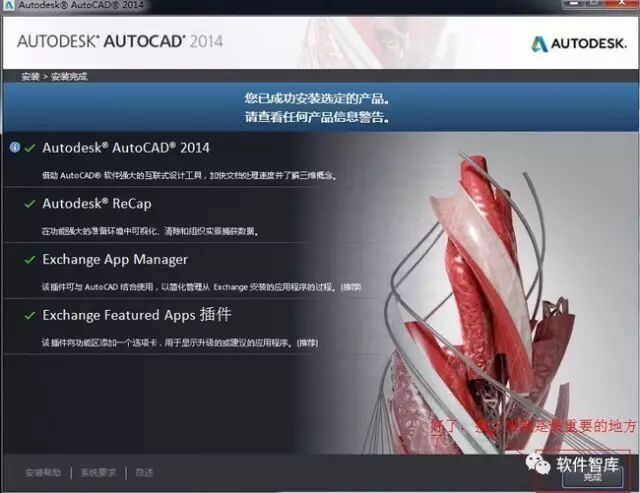Select the Exchange App Manager product title
640x493 pixels.
pyautogui.click(x=115, y=259)
